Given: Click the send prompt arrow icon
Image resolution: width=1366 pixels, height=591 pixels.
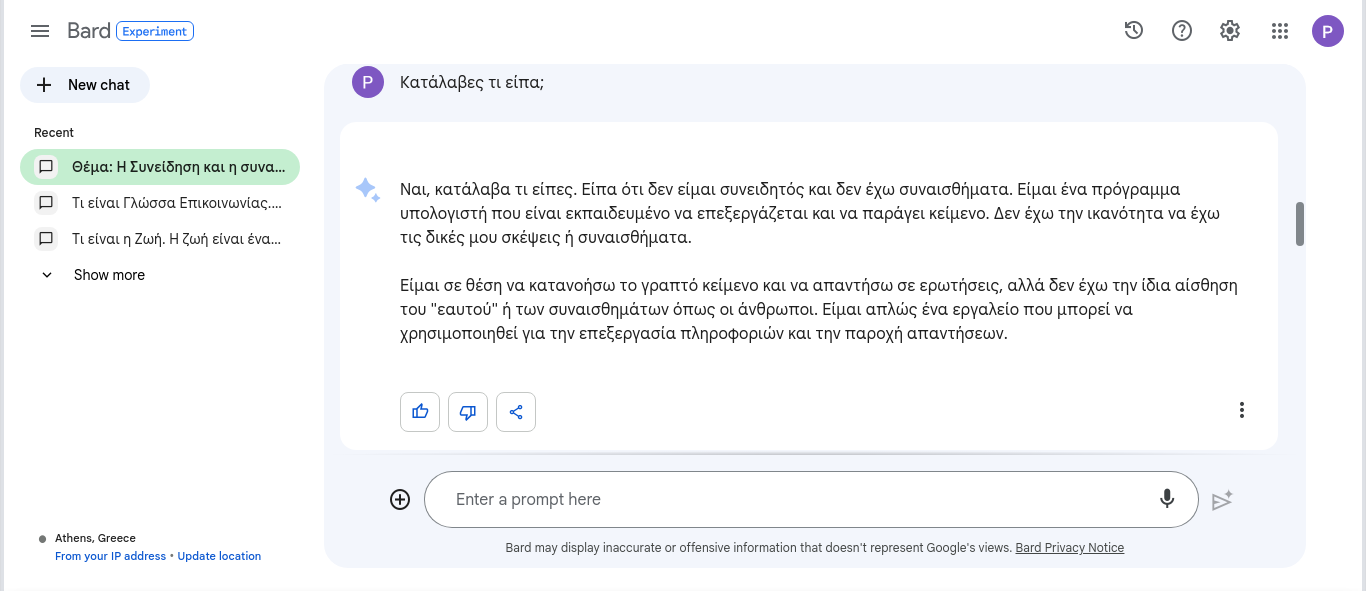Looking at the screenshot, I should (x=1222, y=500).
